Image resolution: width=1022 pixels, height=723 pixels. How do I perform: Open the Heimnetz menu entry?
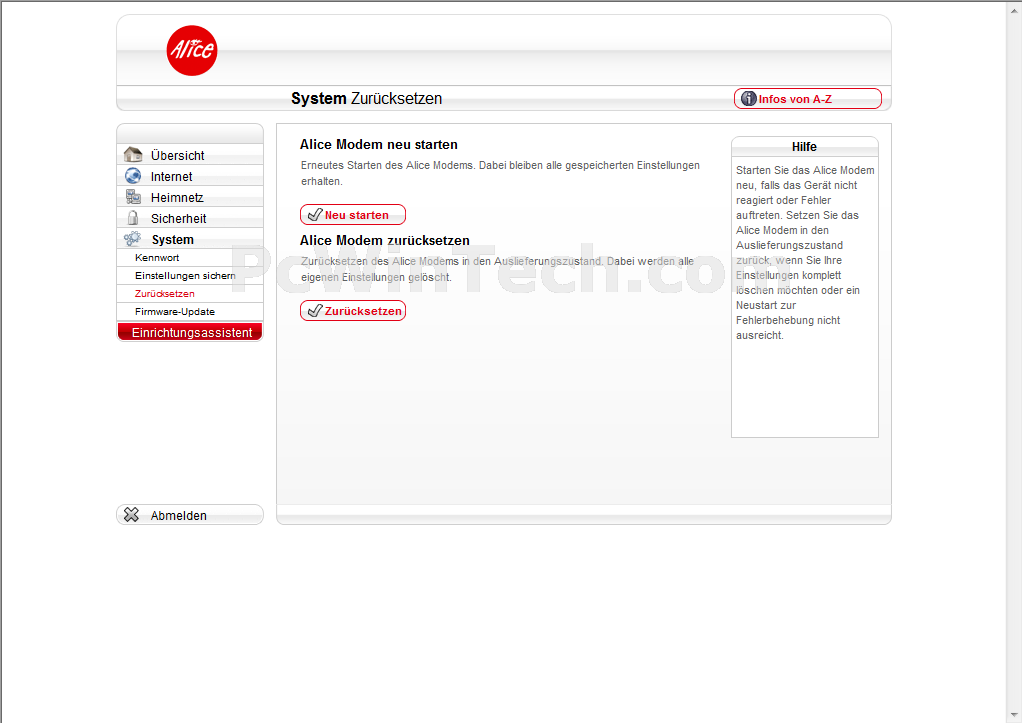190,197
